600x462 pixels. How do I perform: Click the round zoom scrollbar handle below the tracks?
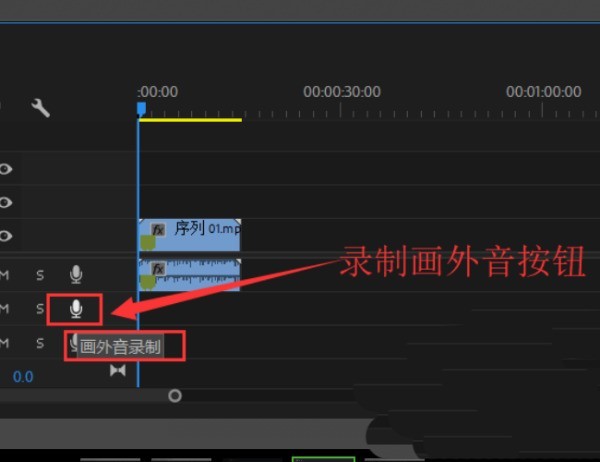click(175, 396)
